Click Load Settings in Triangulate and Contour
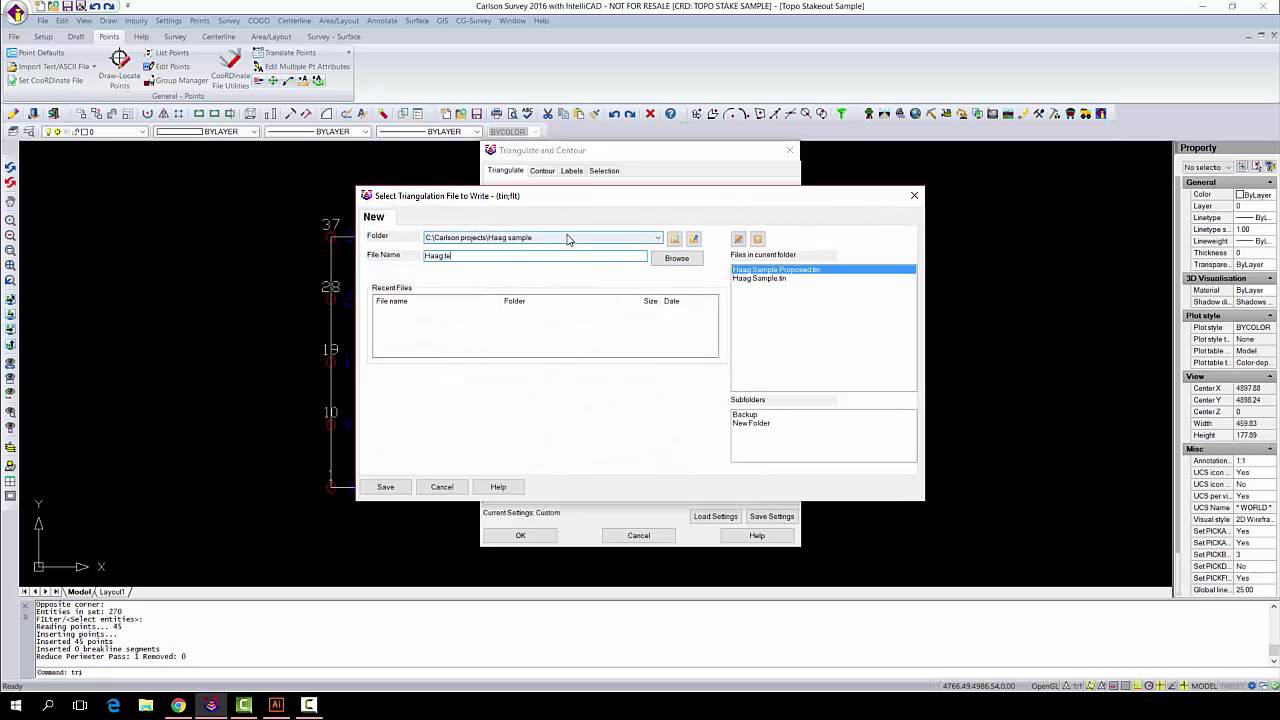The height and width of the screenshot is (720, 1280). [x=716, y=516]
